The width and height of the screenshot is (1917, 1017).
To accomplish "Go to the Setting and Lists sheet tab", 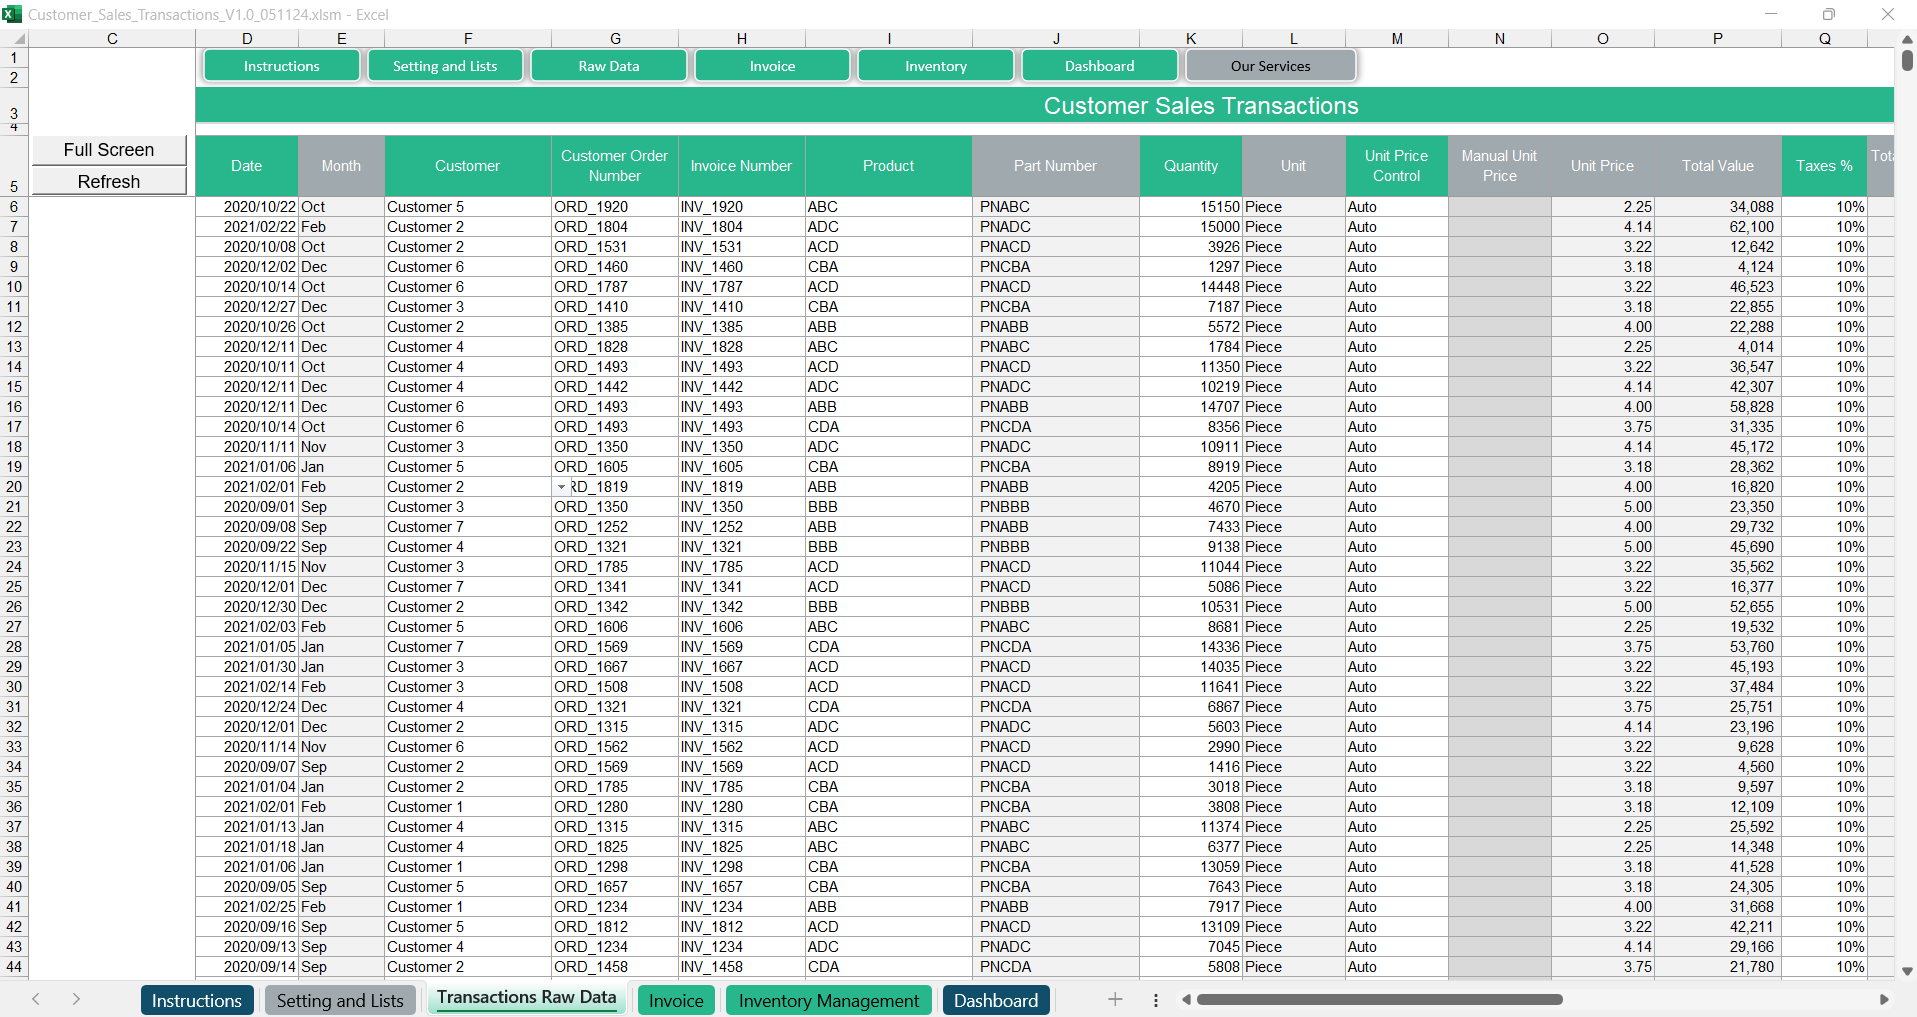I will tap(340, 1000).
